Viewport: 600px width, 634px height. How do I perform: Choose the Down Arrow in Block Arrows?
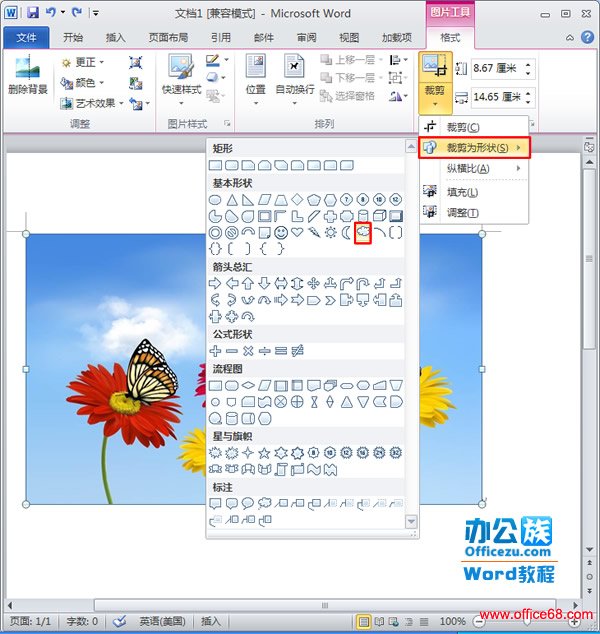pos(264,283)
